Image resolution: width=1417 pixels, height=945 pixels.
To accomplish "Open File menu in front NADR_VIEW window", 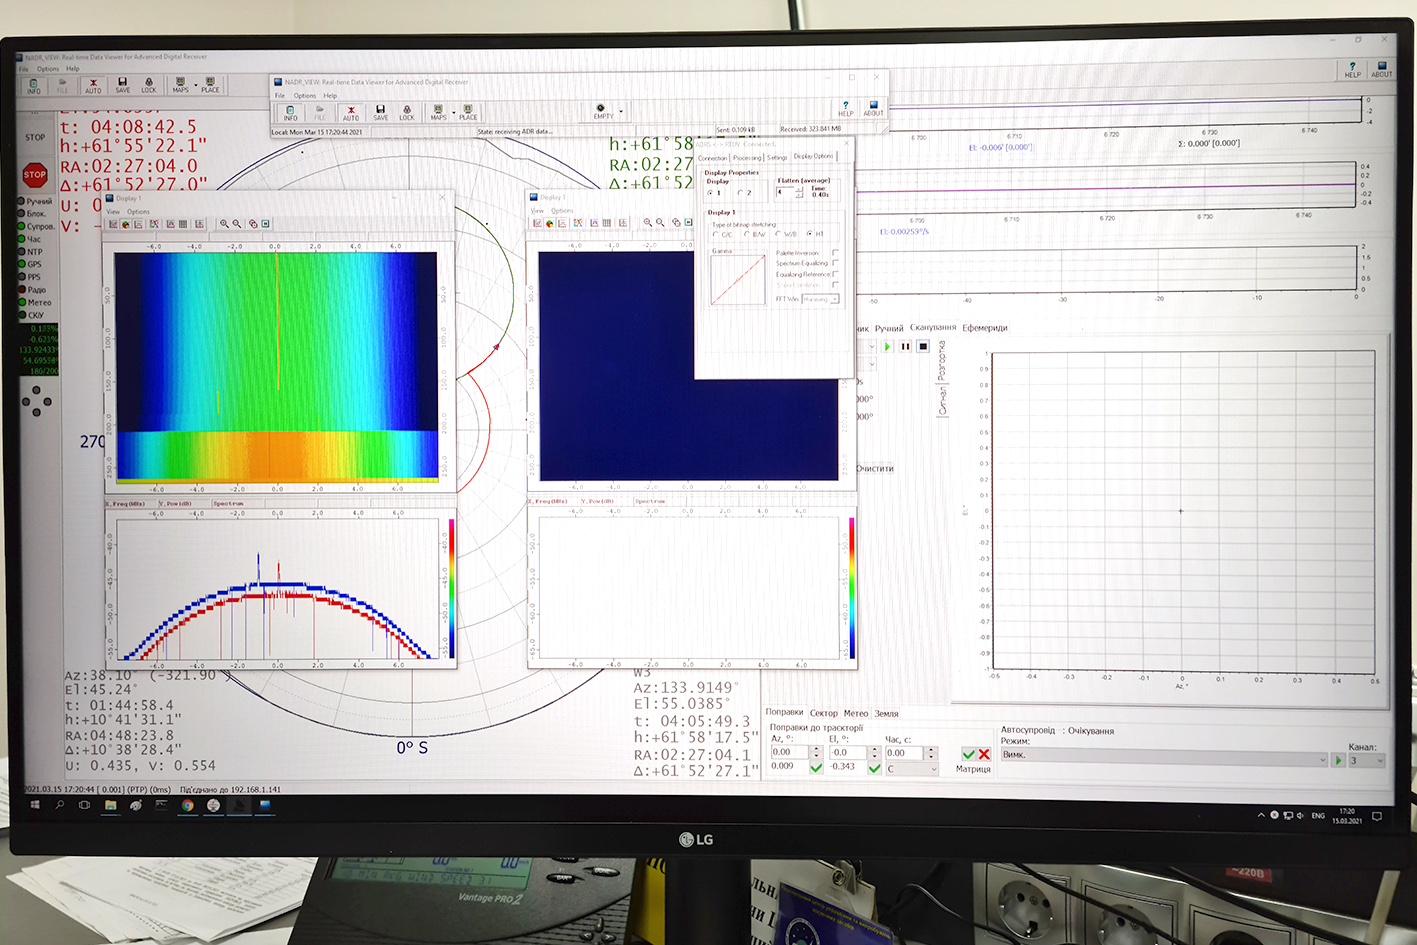I will 280,96.
